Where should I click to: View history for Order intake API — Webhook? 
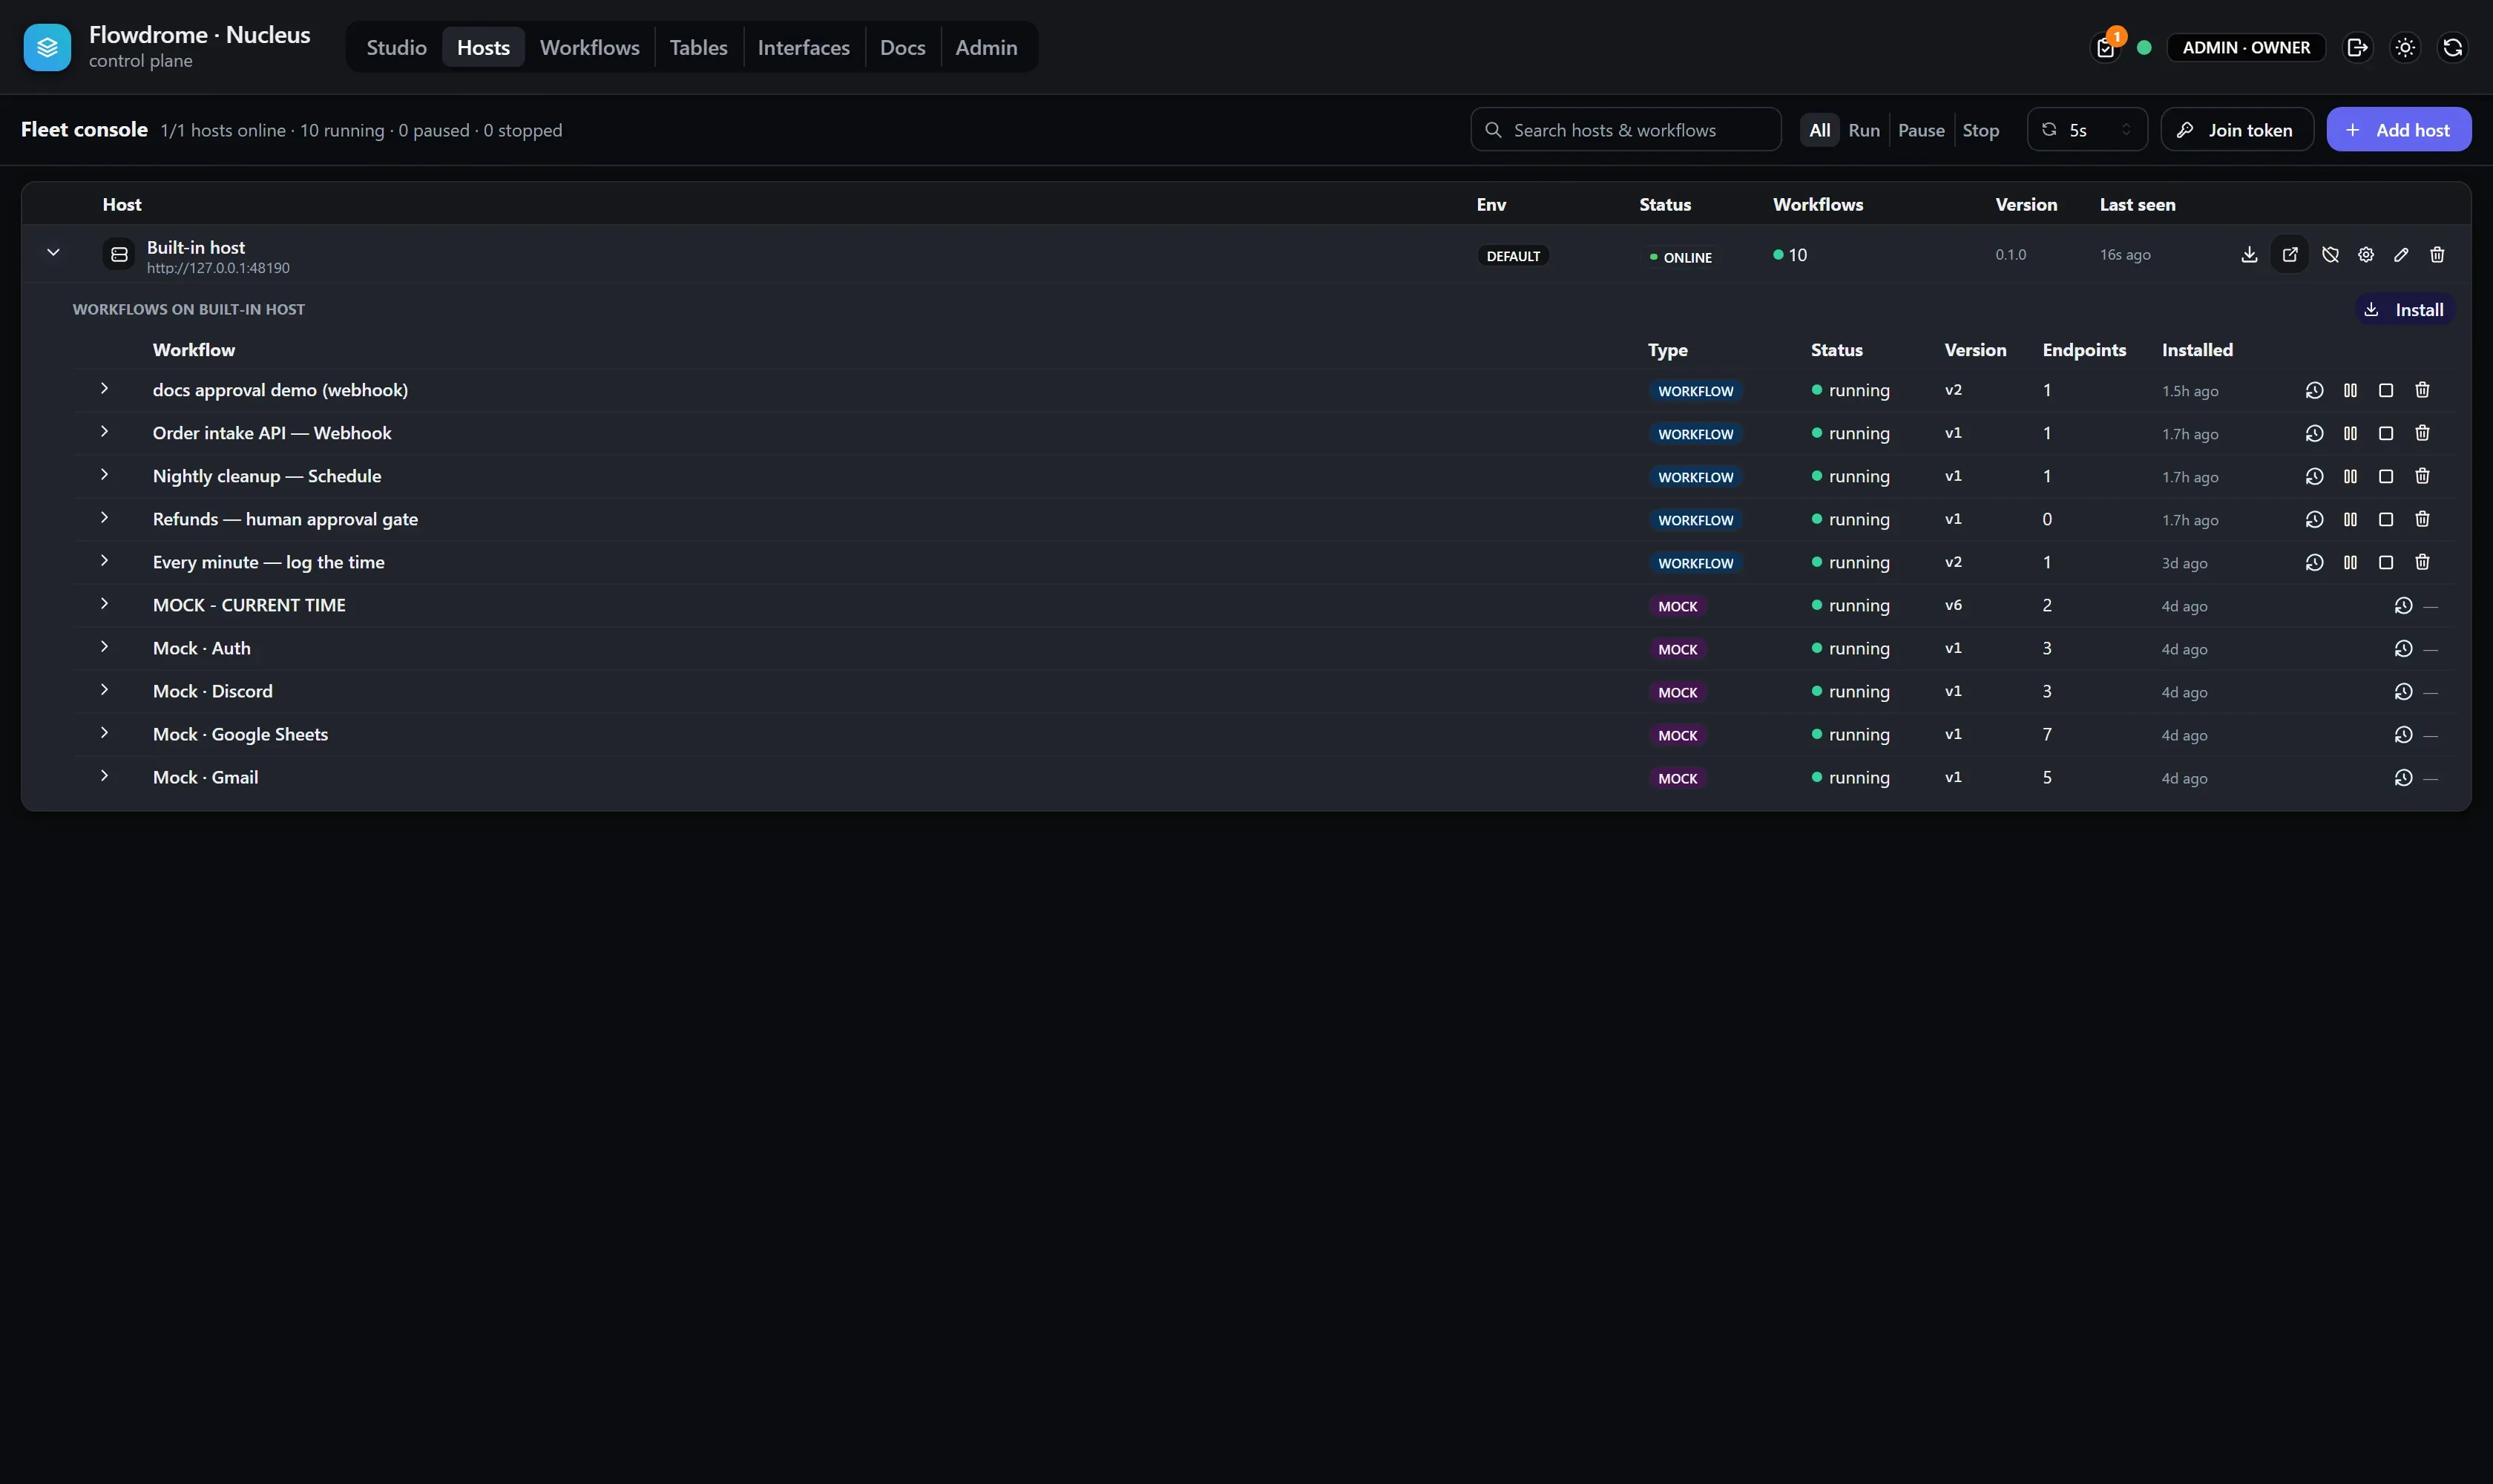coord(2314,434)
